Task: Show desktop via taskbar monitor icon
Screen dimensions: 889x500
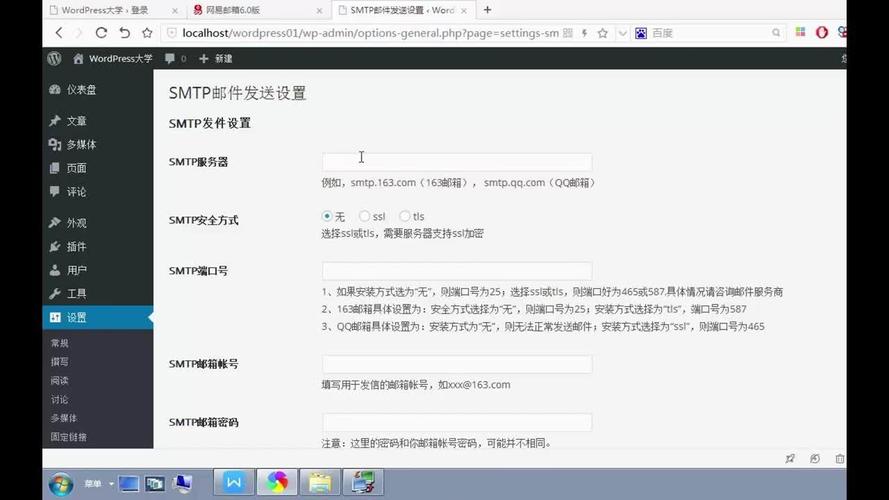Action: pos(129,484)
